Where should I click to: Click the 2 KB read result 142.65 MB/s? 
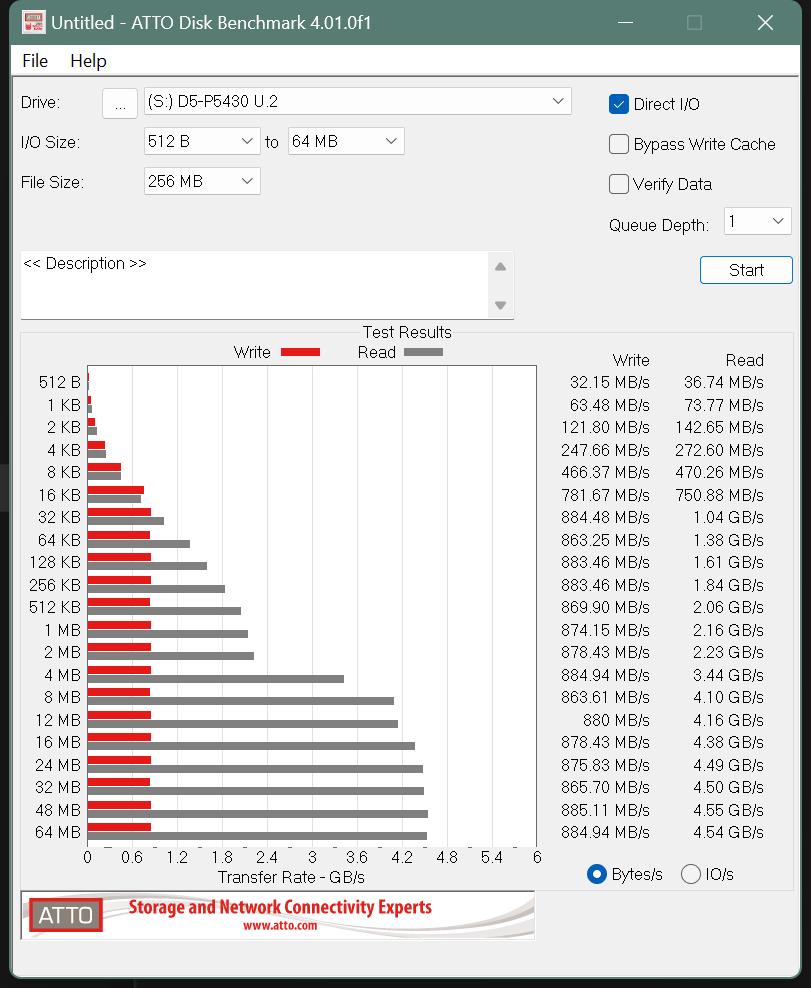(x=719, y=428)
